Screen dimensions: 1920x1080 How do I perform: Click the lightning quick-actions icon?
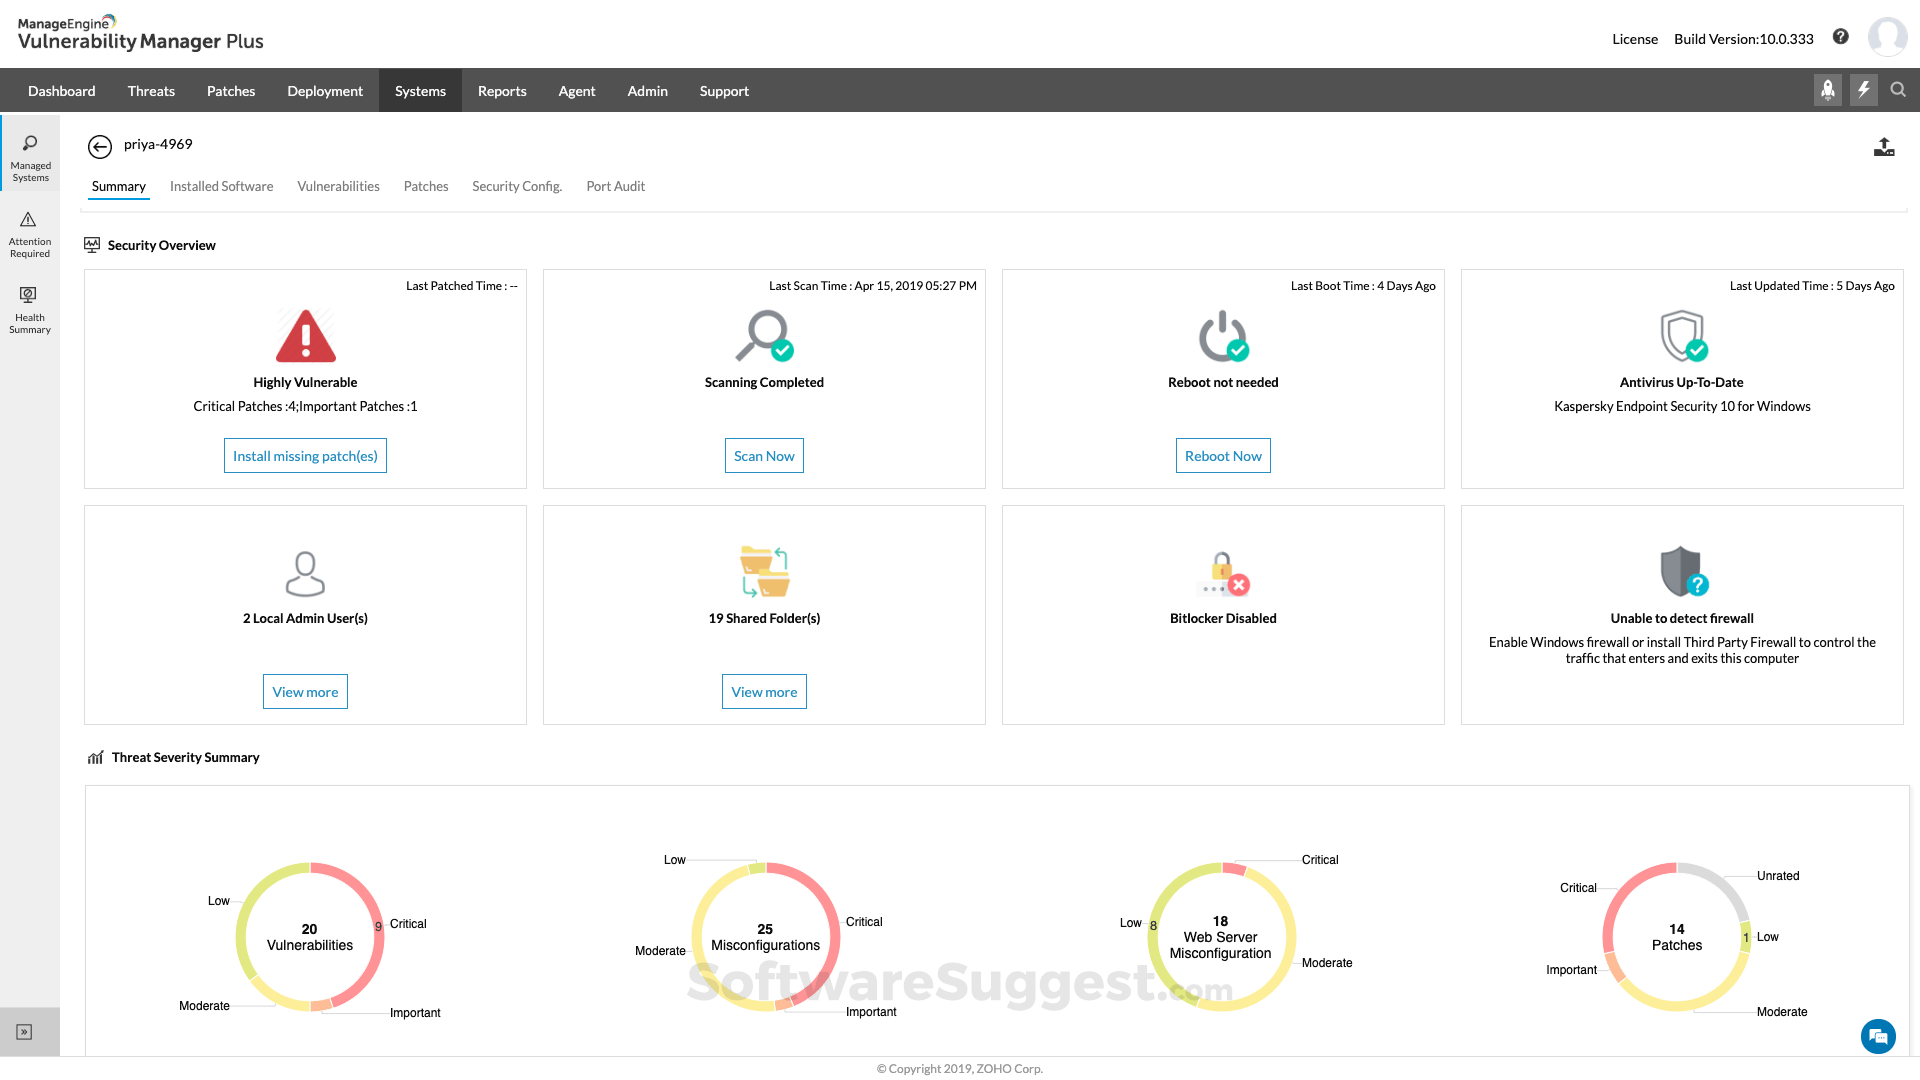point(1863,90)
